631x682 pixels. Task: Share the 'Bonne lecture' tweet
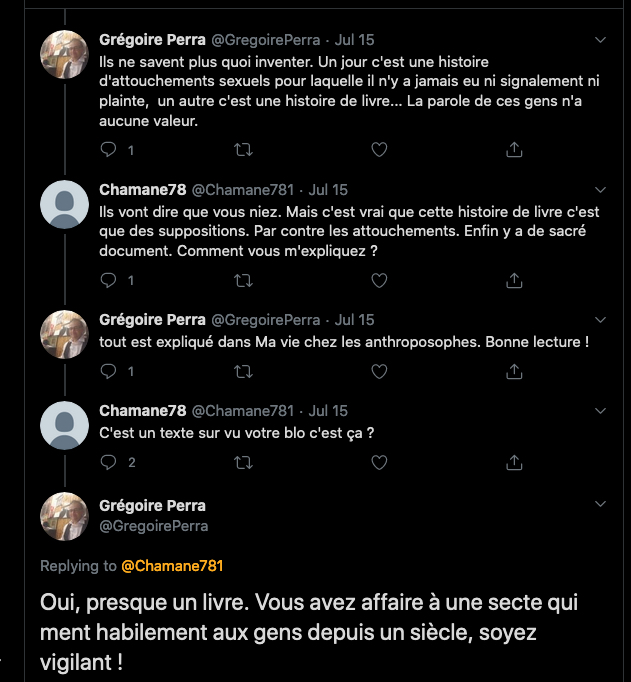point(514,371)
